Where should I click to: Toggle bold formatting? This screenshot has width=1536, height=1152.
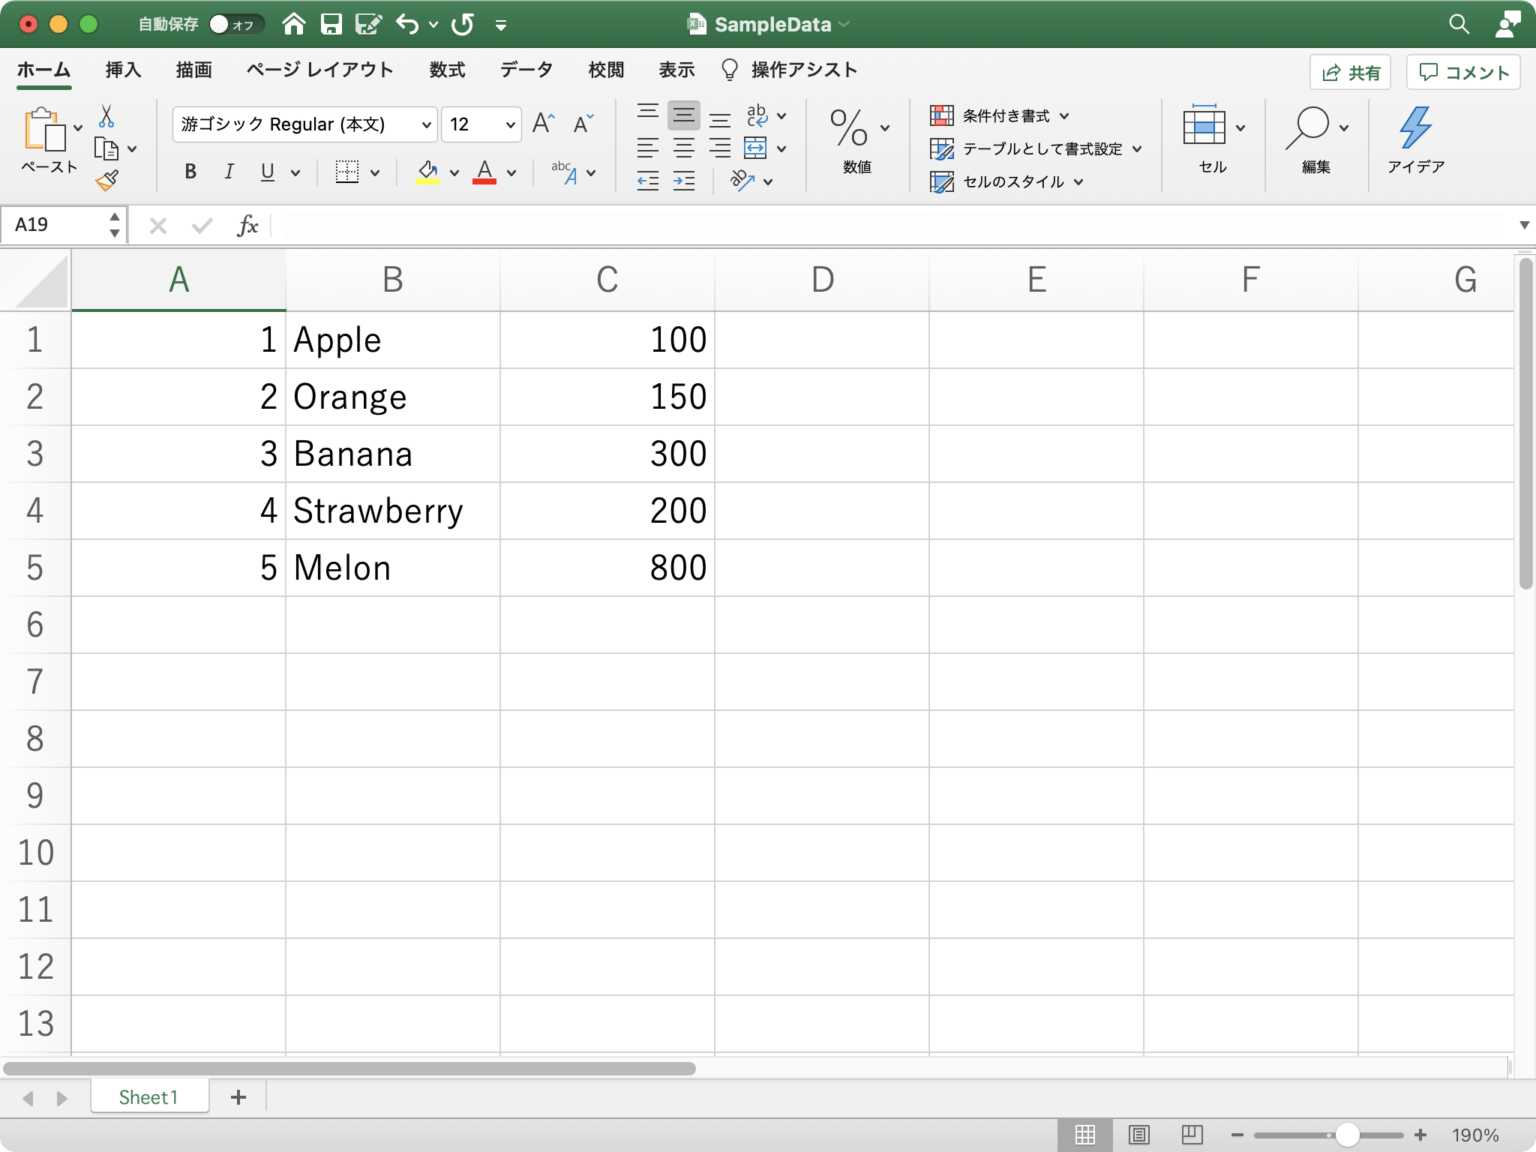point(190,172)
